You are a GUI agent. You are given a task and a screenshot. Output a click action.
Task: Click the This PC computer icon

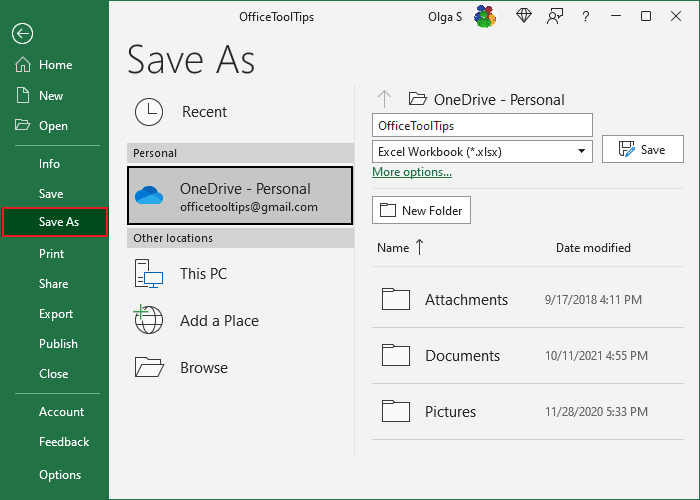click(149, 274)
